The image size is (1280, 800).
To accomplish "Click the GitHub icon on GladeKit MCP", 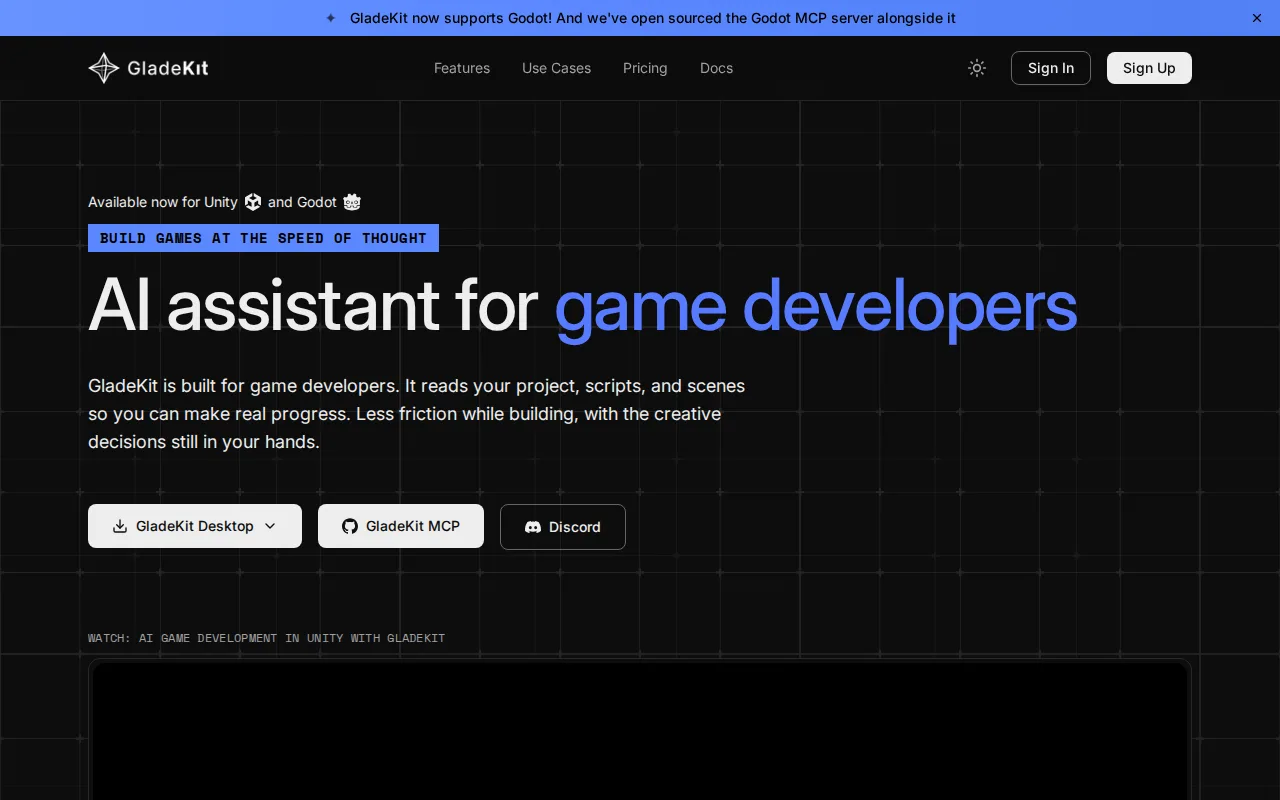I will [x=350, y=526].
